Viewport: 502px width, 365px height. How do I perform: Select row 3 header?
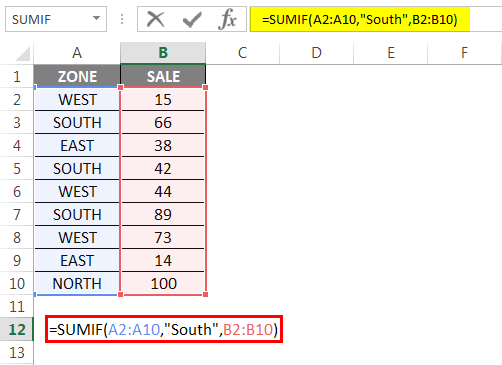(x=17, y=123)
